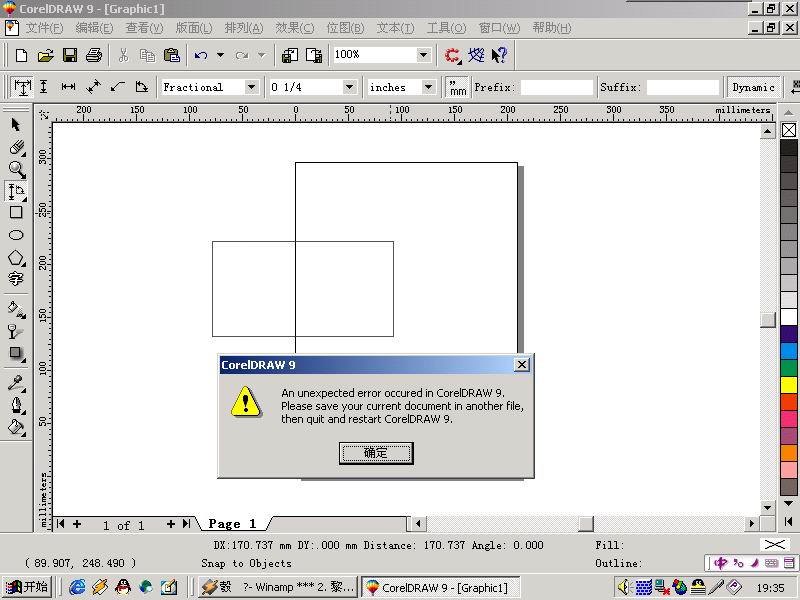Image resolution: width=800 pixels, height=600 pixels.
Task: Cut selection with scissors icon
Action: [123, 55]
